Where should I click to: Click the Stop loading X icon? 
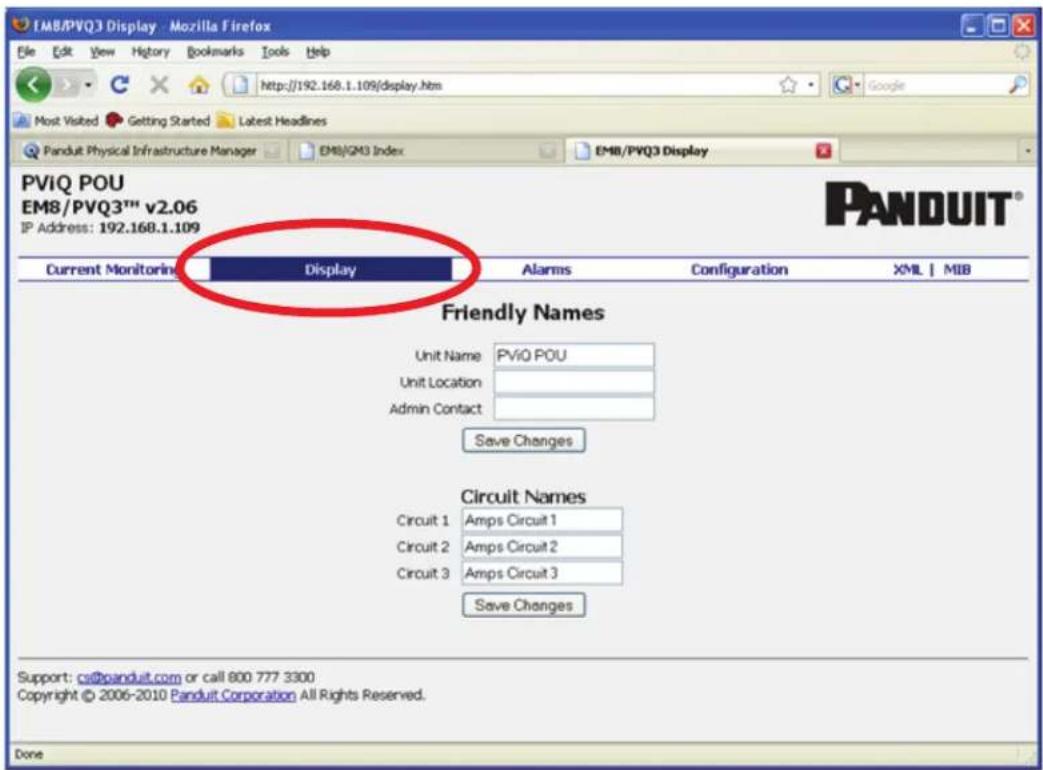click(x=159, y=85)
